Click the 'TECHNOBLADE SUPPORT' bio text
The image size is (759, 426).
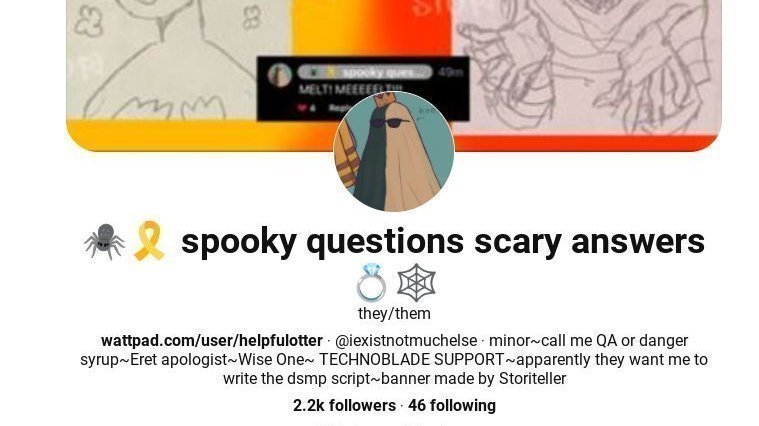(x=411, y=360)
